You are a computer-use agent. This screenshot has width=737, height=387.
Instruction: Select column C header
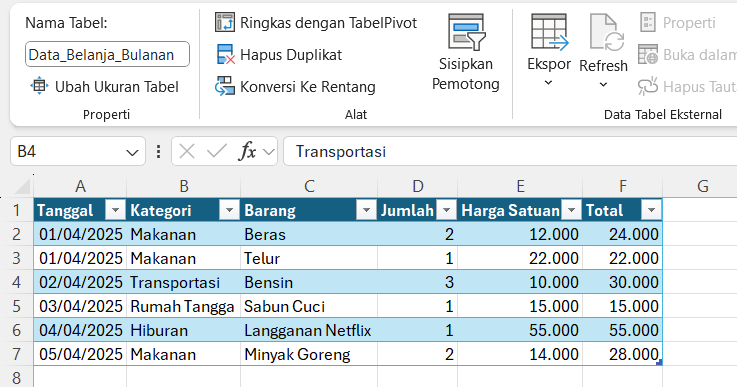coord(309,186)
